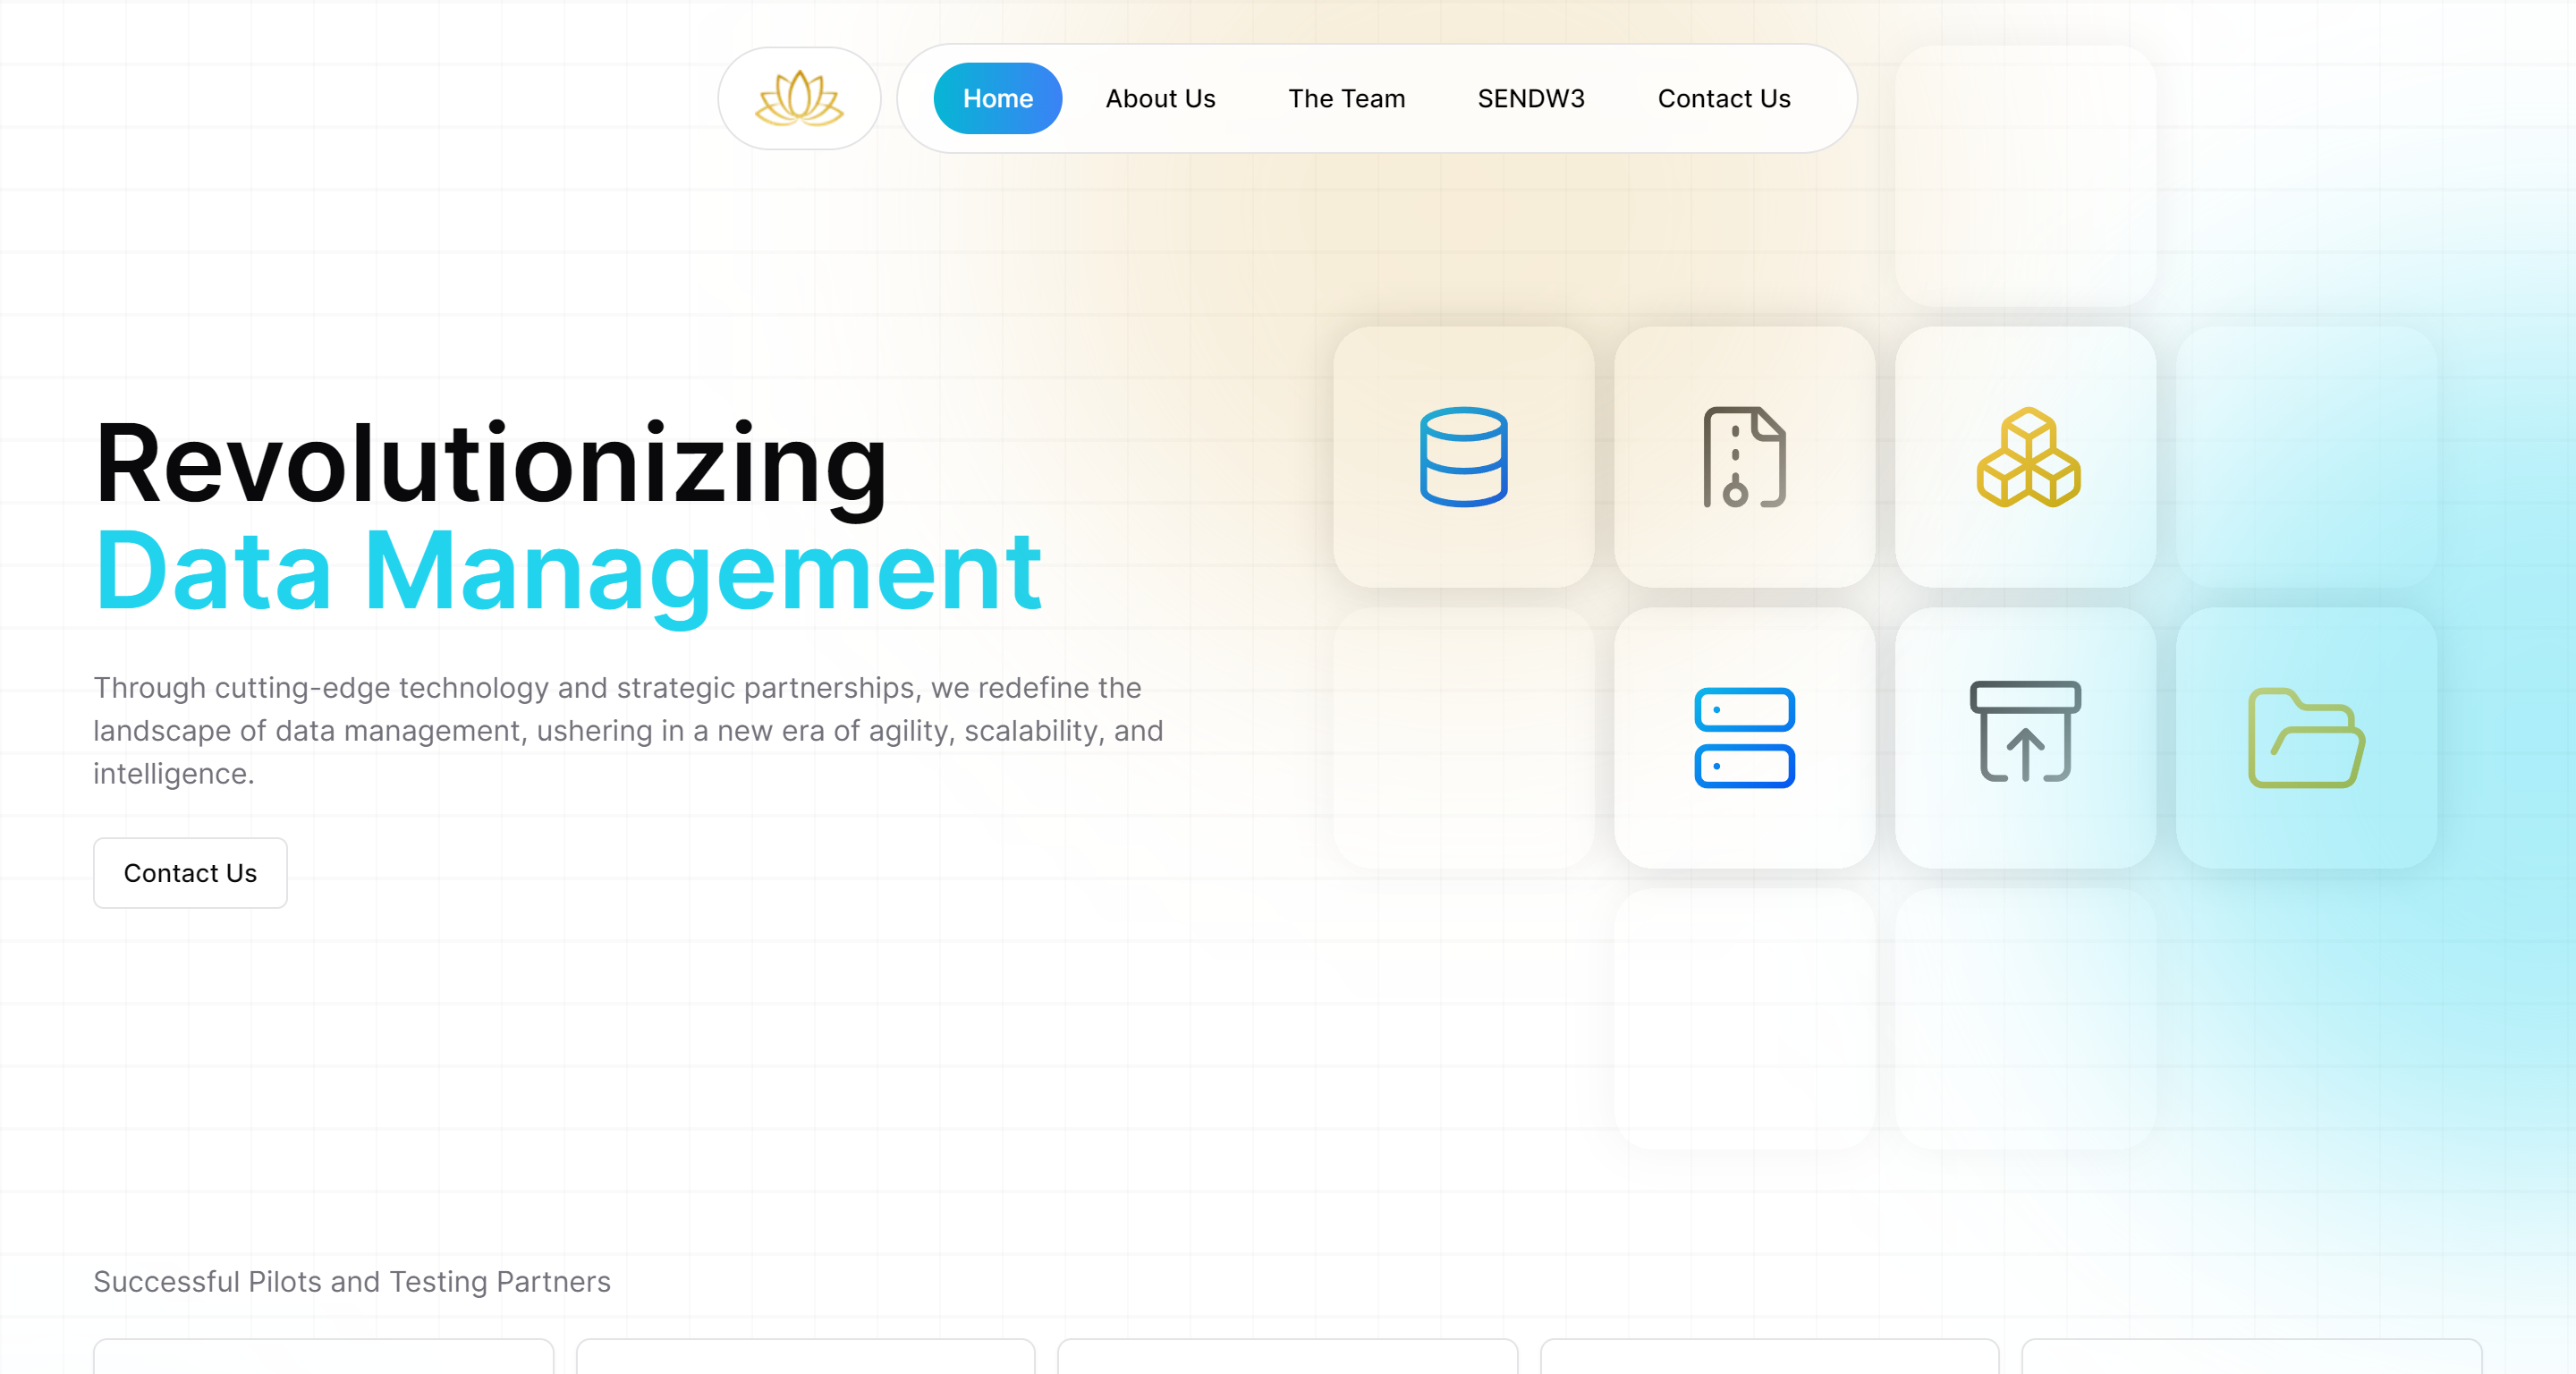Click the golden lotus logo

pyautogui.click(x=798, y=98)
